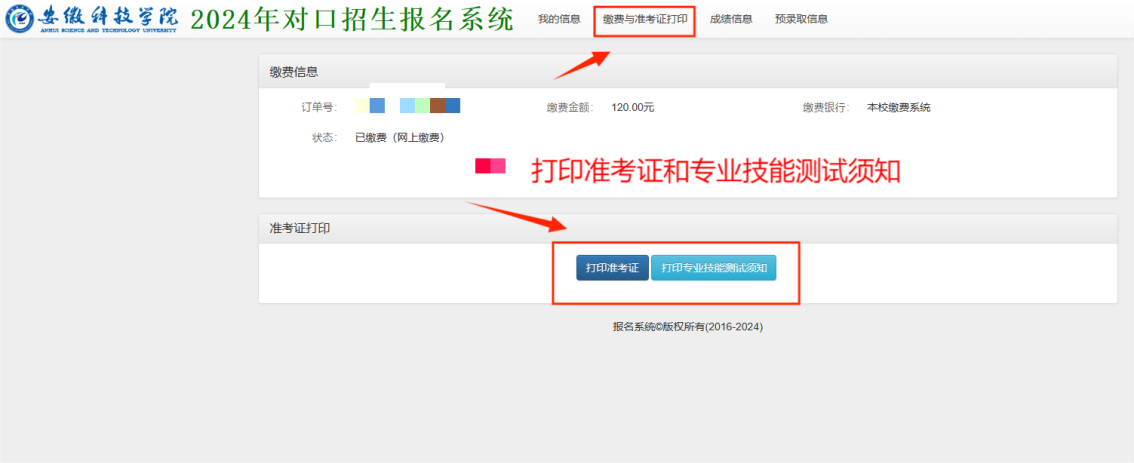Screen dimensions: 1134x463
Task: Click the 已缴费（网上缴费）status text
Action: (399, 137)
